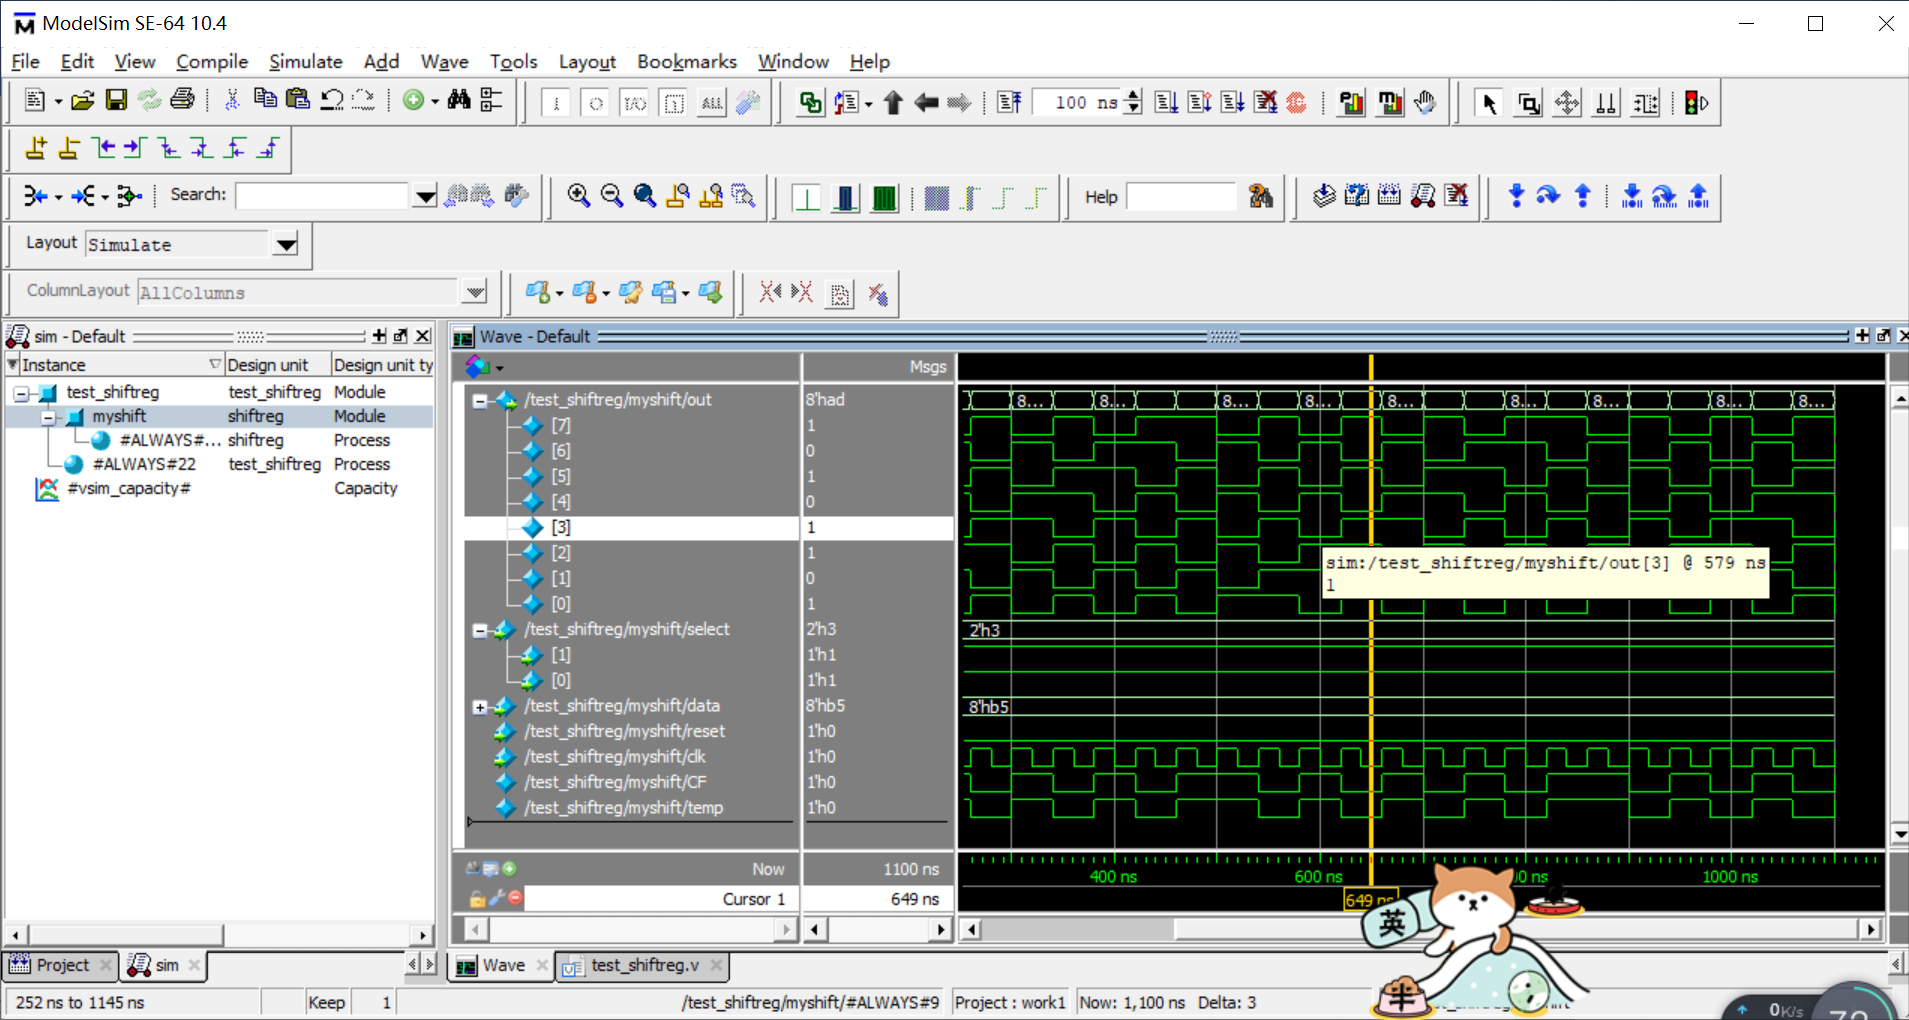
Task: Open the ColumnLayout AllColumns dropdown
Action: coord(475,292)
